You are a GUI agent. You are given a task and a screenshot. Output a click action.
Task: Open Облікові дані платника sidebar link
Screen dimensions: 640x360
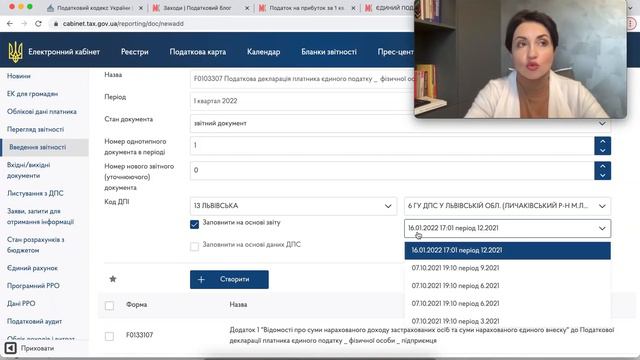point(42,111)
